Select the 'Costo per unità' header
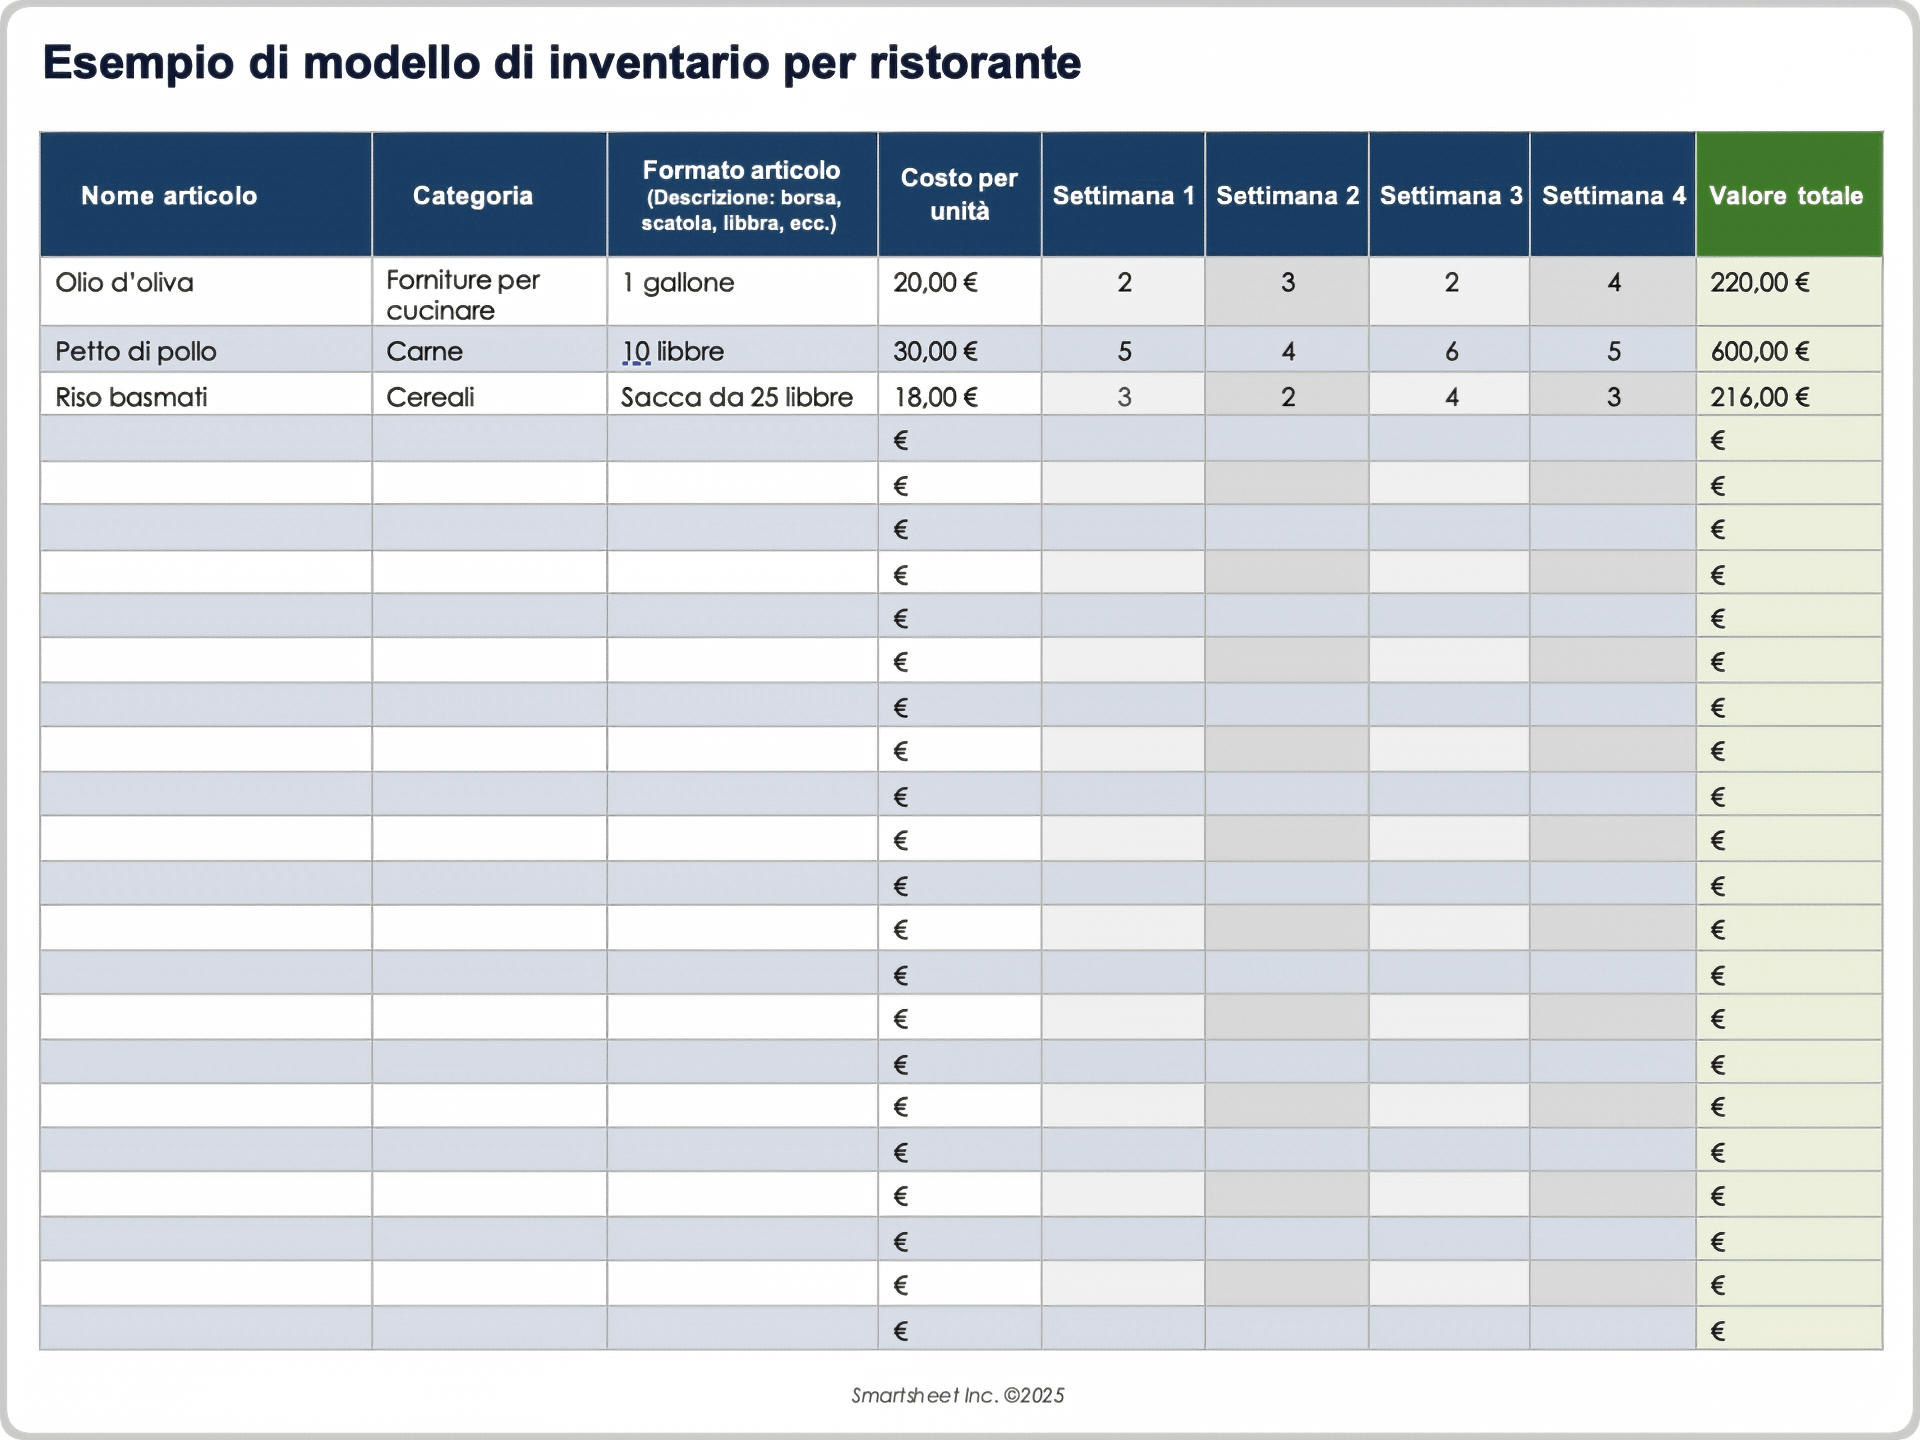The width and height of the screenshot is (1920, 1440). point(959,195)
